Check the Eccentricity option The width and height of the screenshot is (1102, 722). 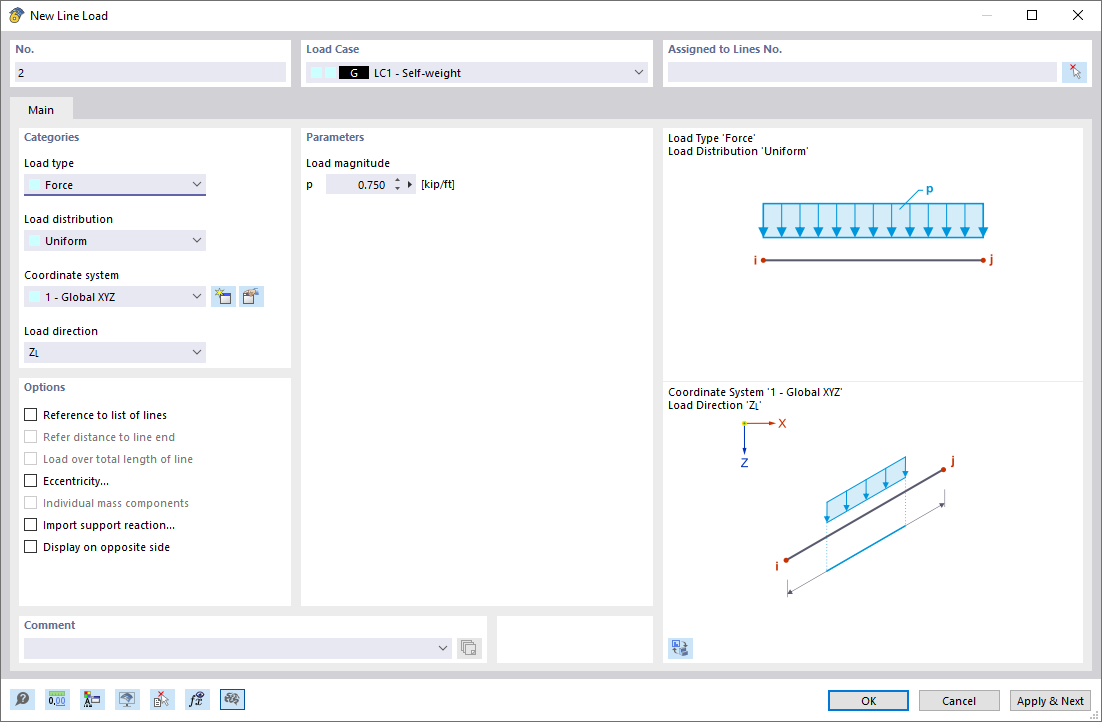click(x=30, y=480)
